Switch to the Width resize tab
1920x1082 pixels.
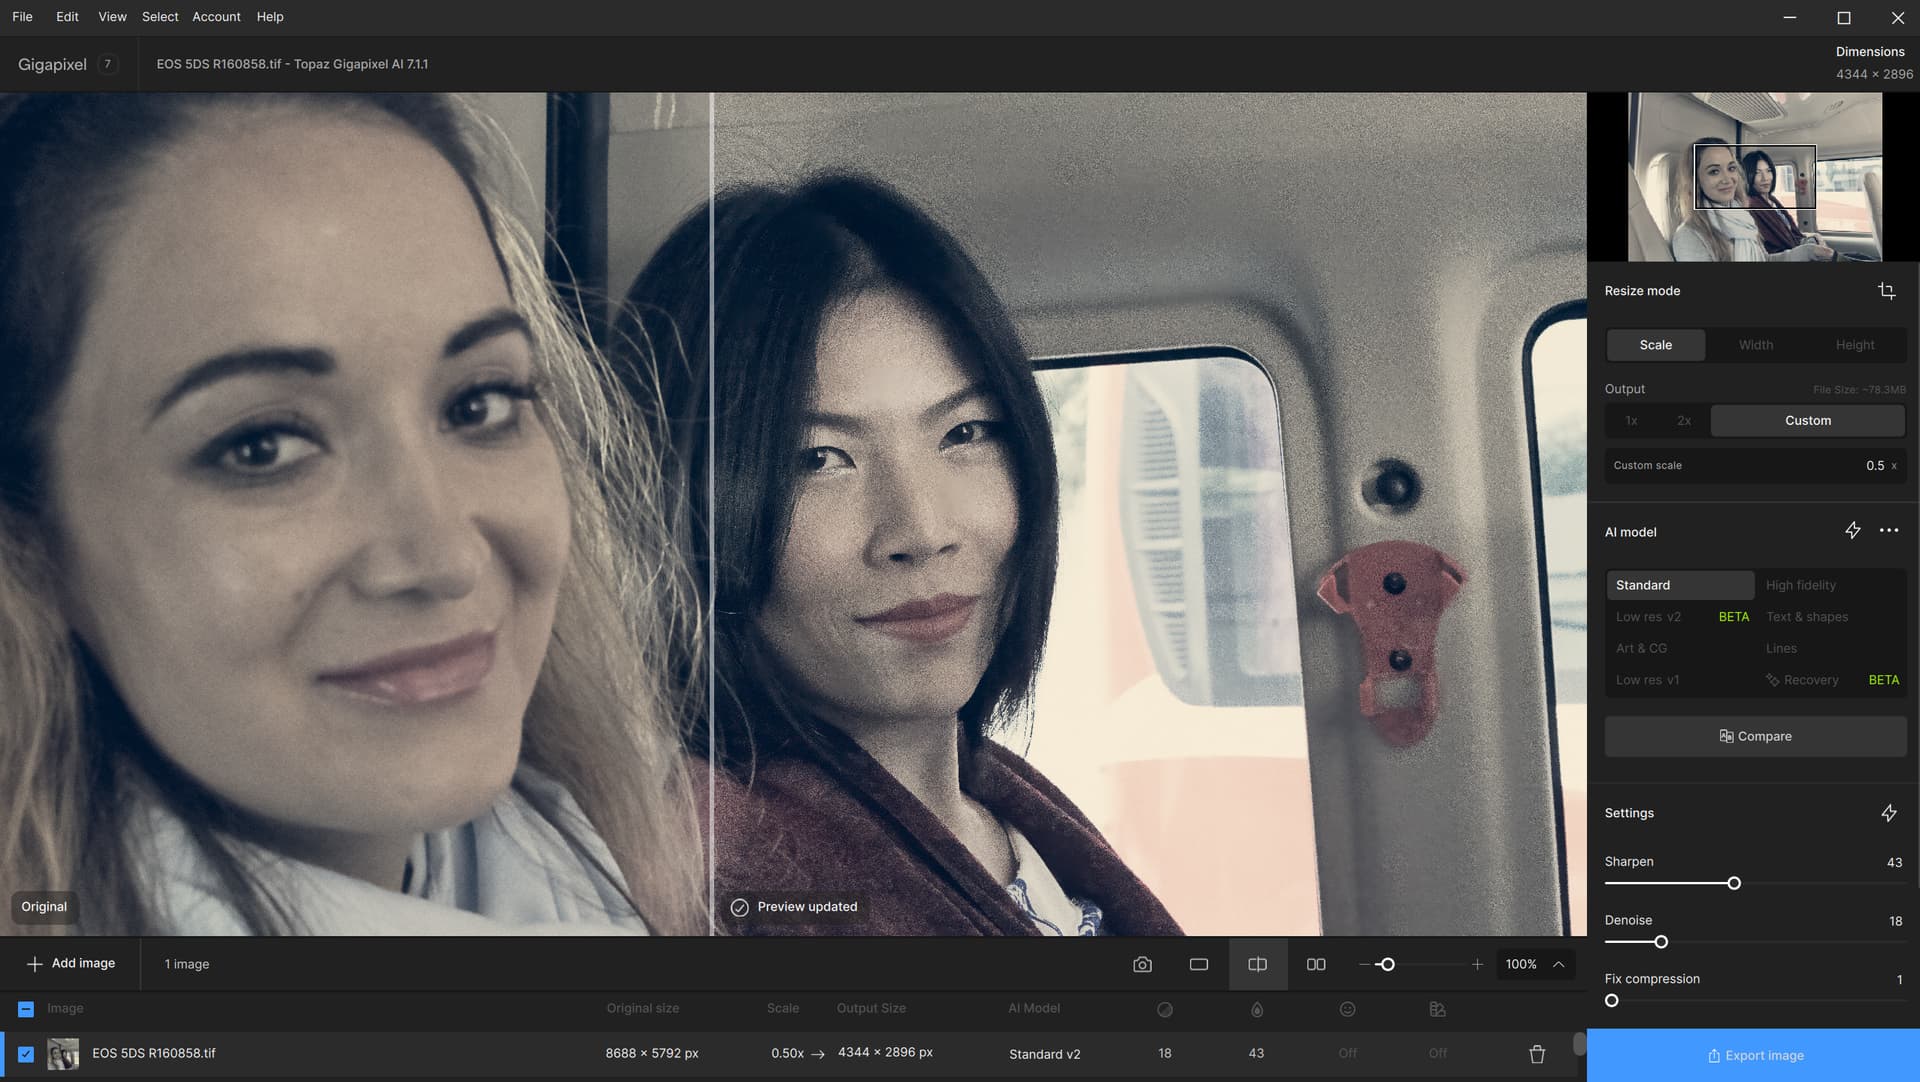click(1755, 344)
